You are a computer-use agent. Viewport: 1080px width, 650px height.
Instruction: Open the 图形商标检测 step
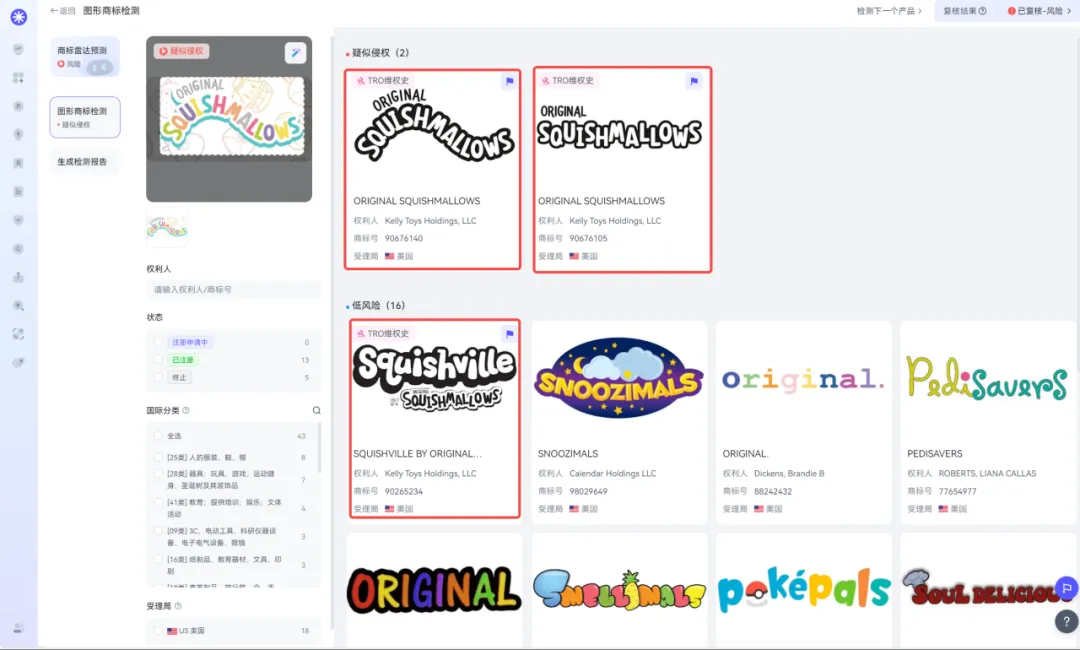click(85, 117)
